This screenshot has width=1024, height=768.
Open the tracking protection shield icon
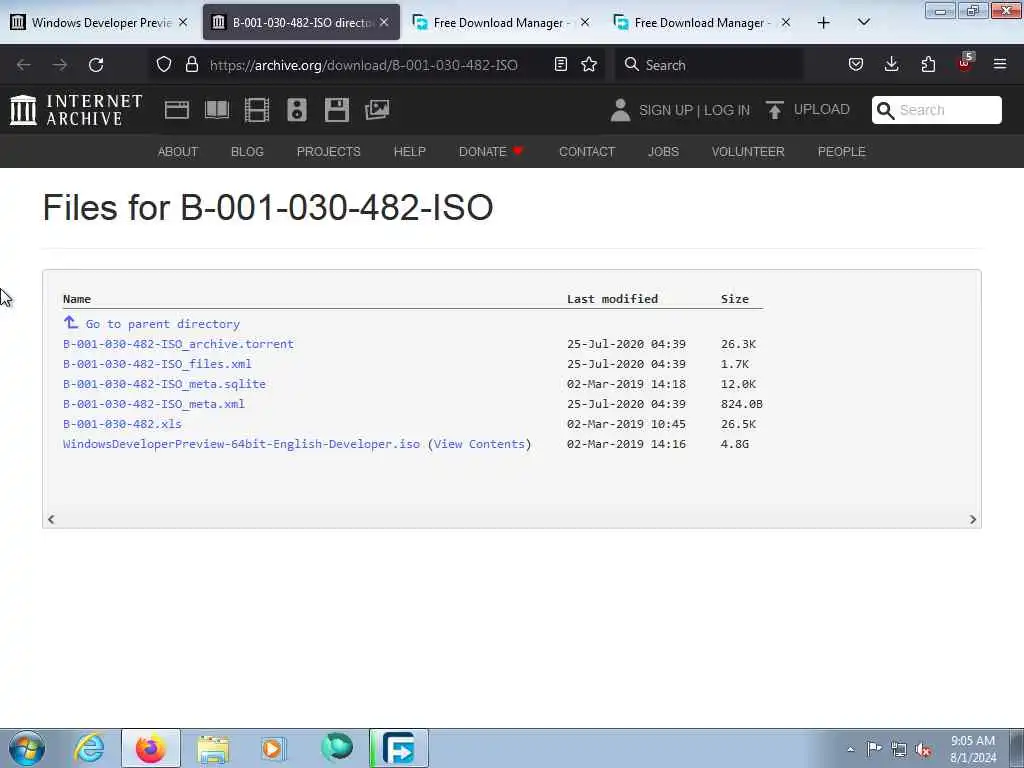164,64
